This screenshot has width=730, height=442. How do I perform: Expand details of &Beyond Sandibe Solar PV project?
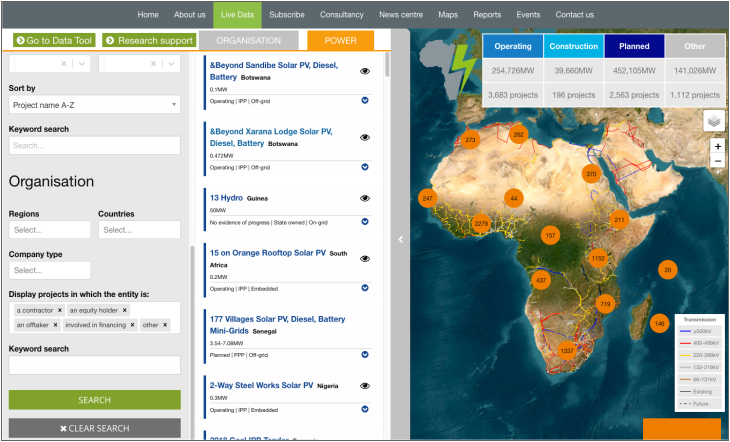365,100
